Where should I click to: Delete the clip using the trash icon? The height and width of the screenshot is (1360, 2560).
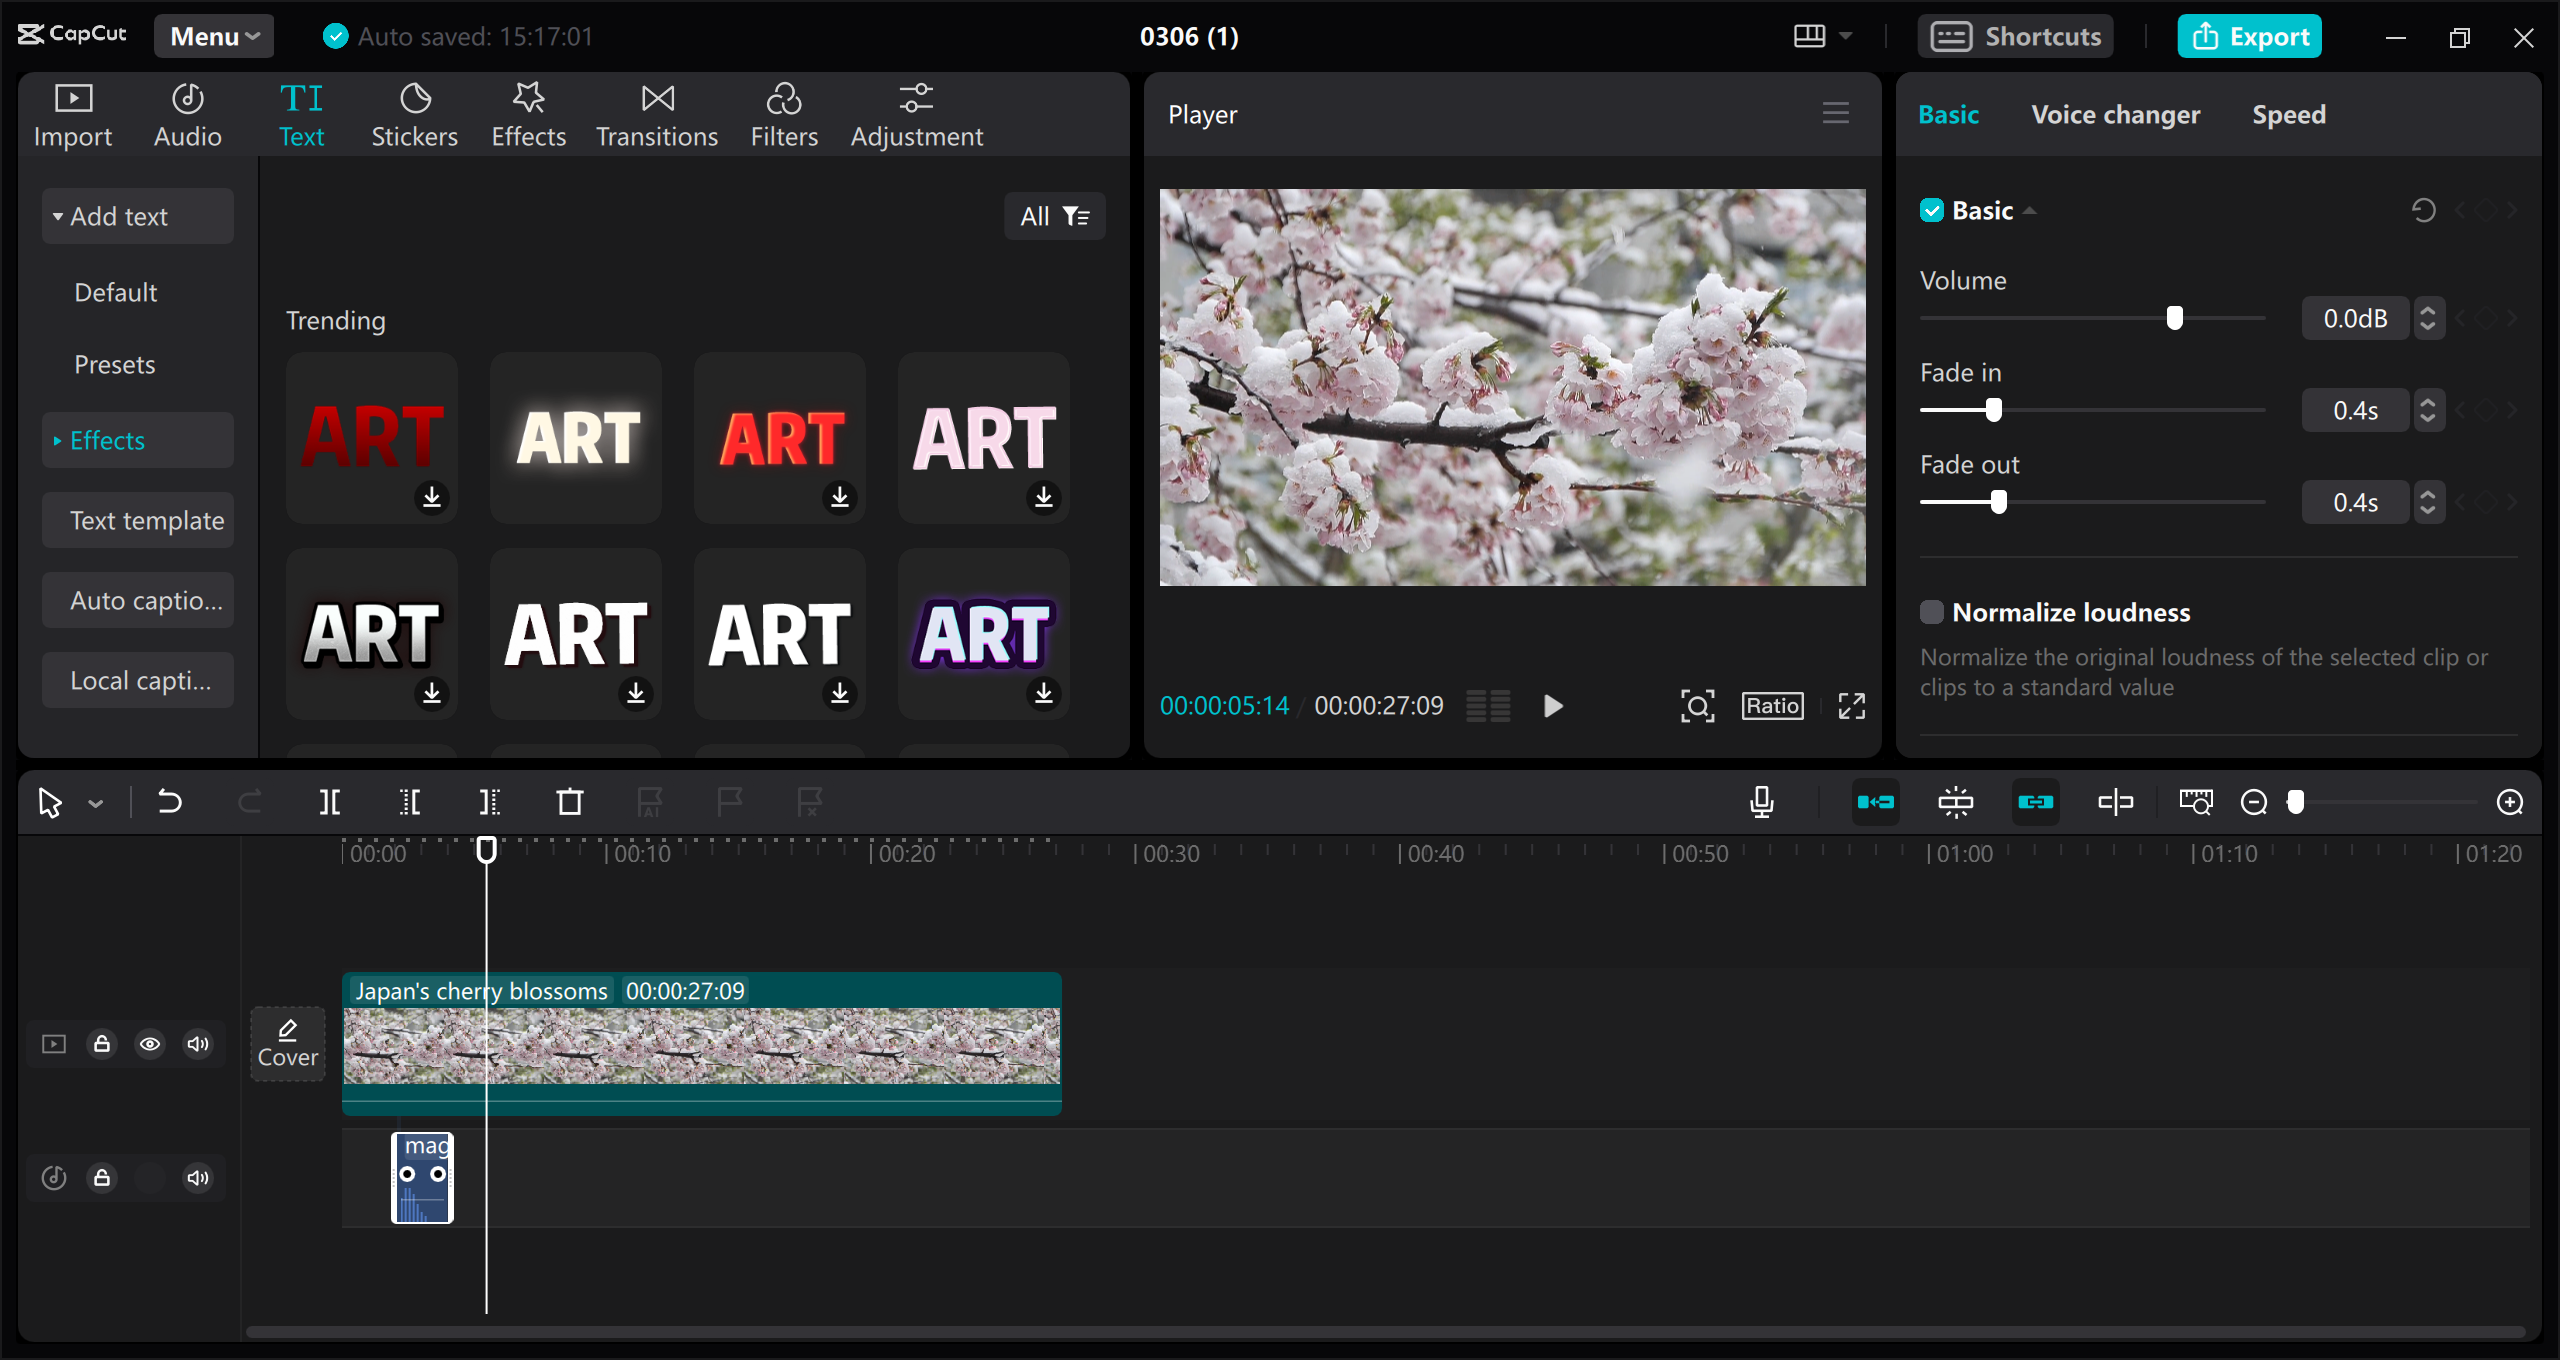click(x=568, y=801)
